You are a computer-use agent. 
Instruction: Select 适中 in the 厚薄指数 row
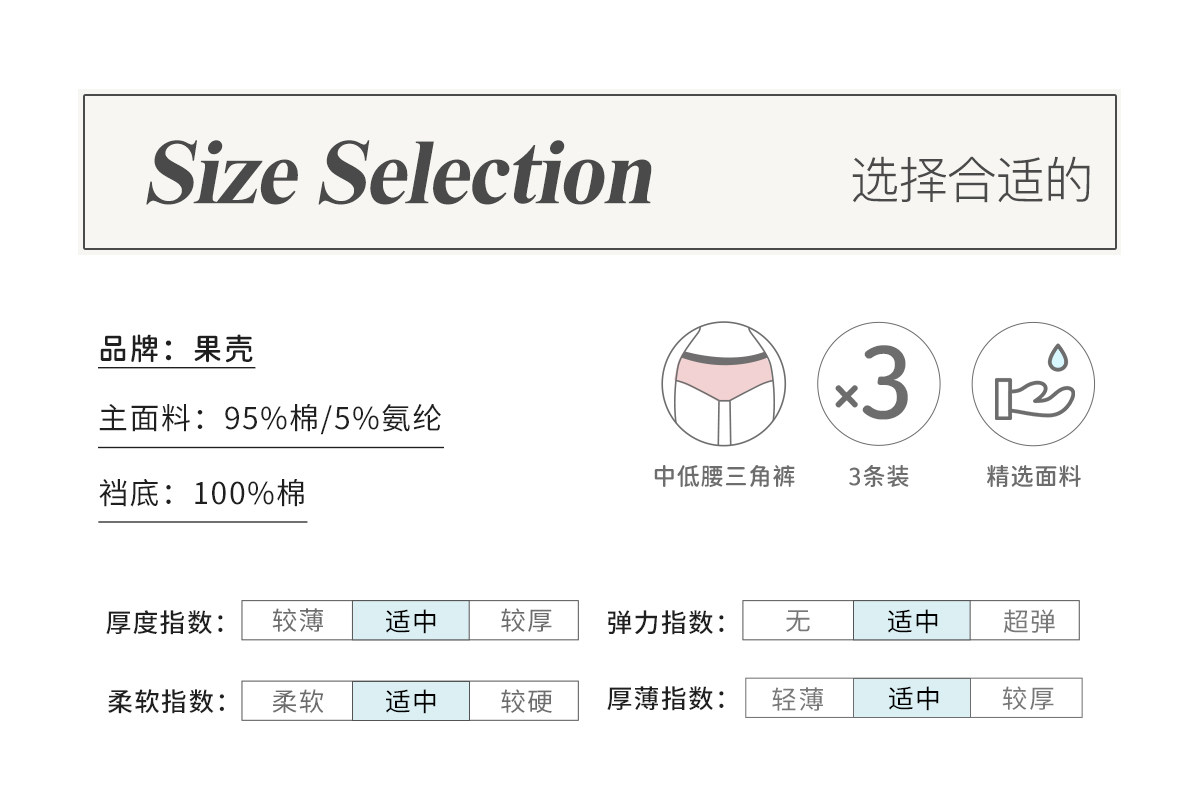coord(912,698)
